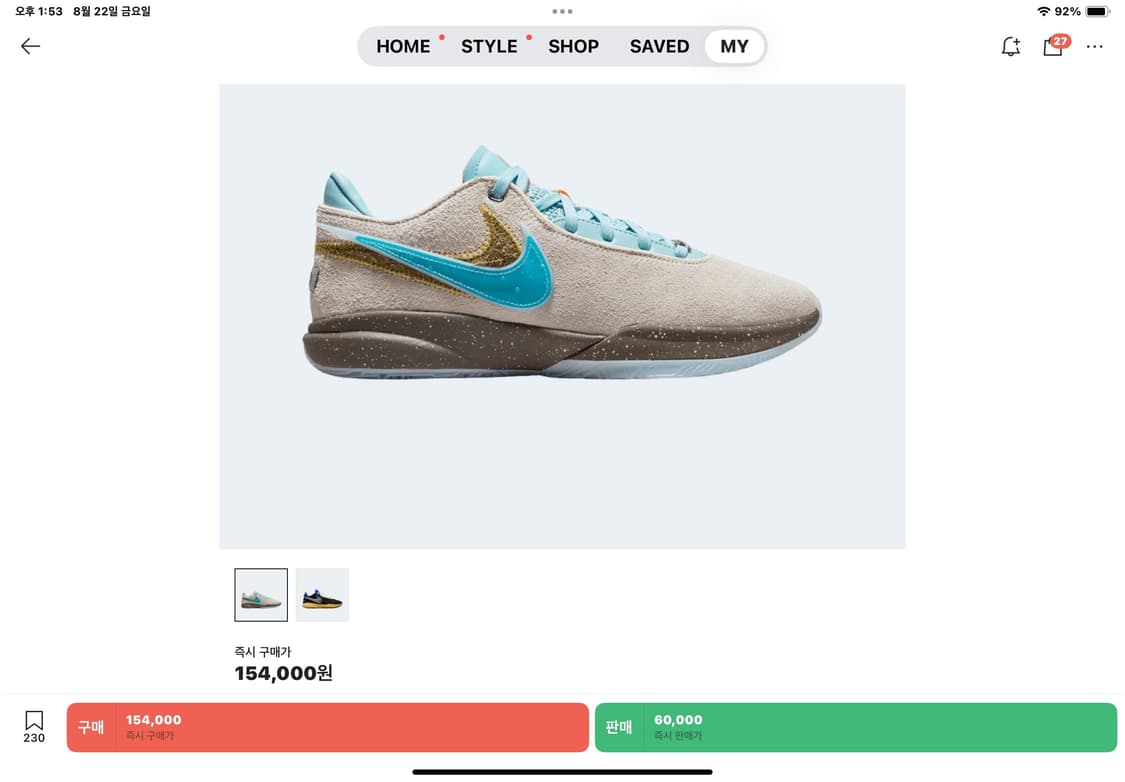Switch to the HOME tab
Screen dimensions: 1125x782
pos(403,47)
